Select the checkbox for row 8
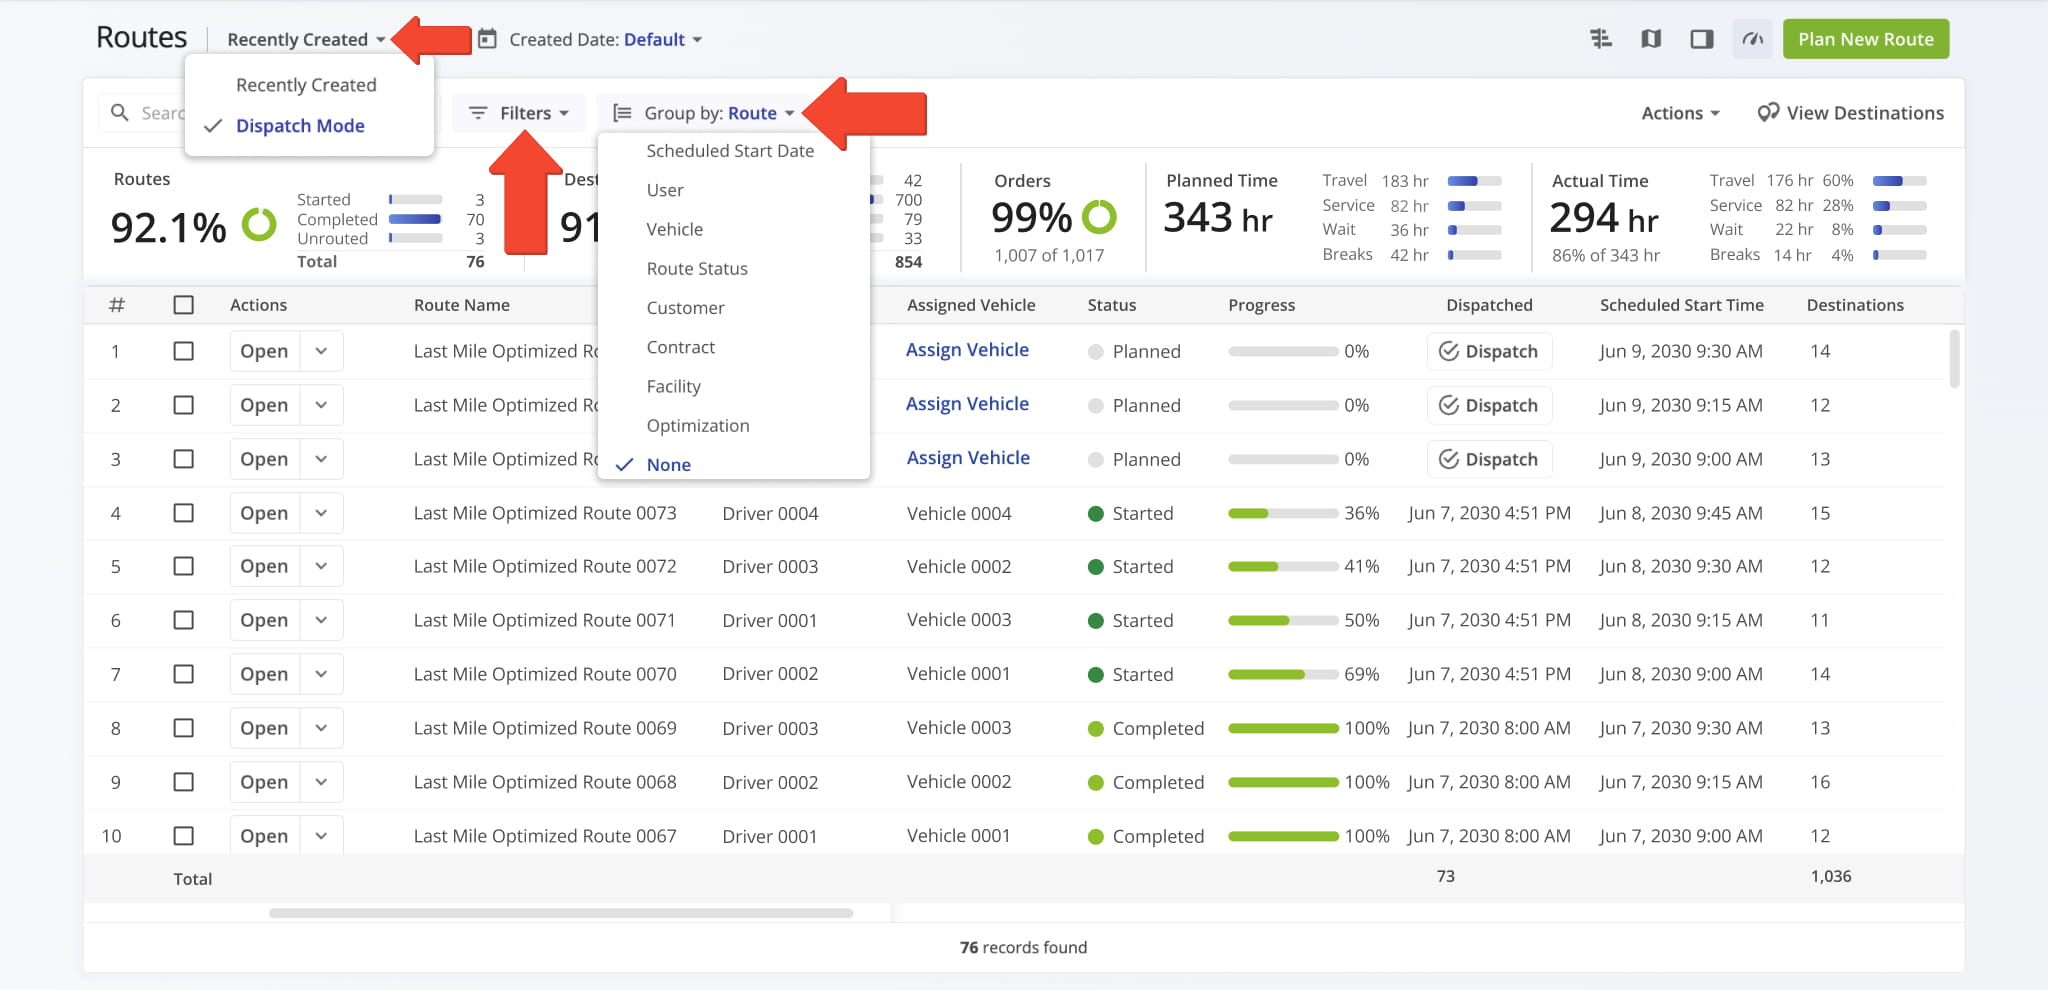The width and height of the screenshot is (2048, 990). coord(183,728)
